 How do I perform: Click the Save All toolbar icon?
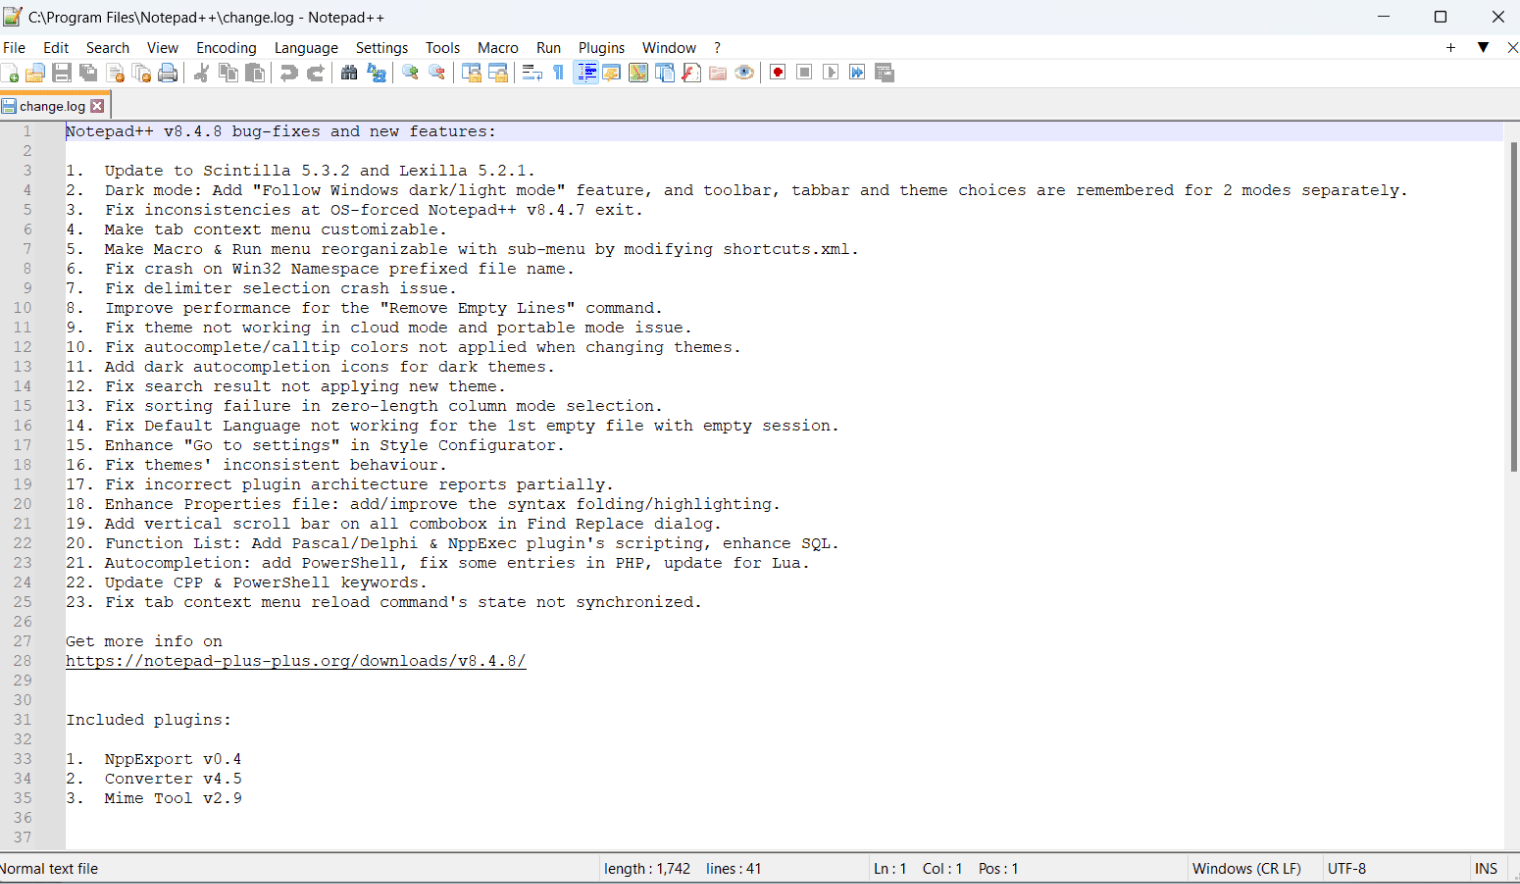click(88, 73)
